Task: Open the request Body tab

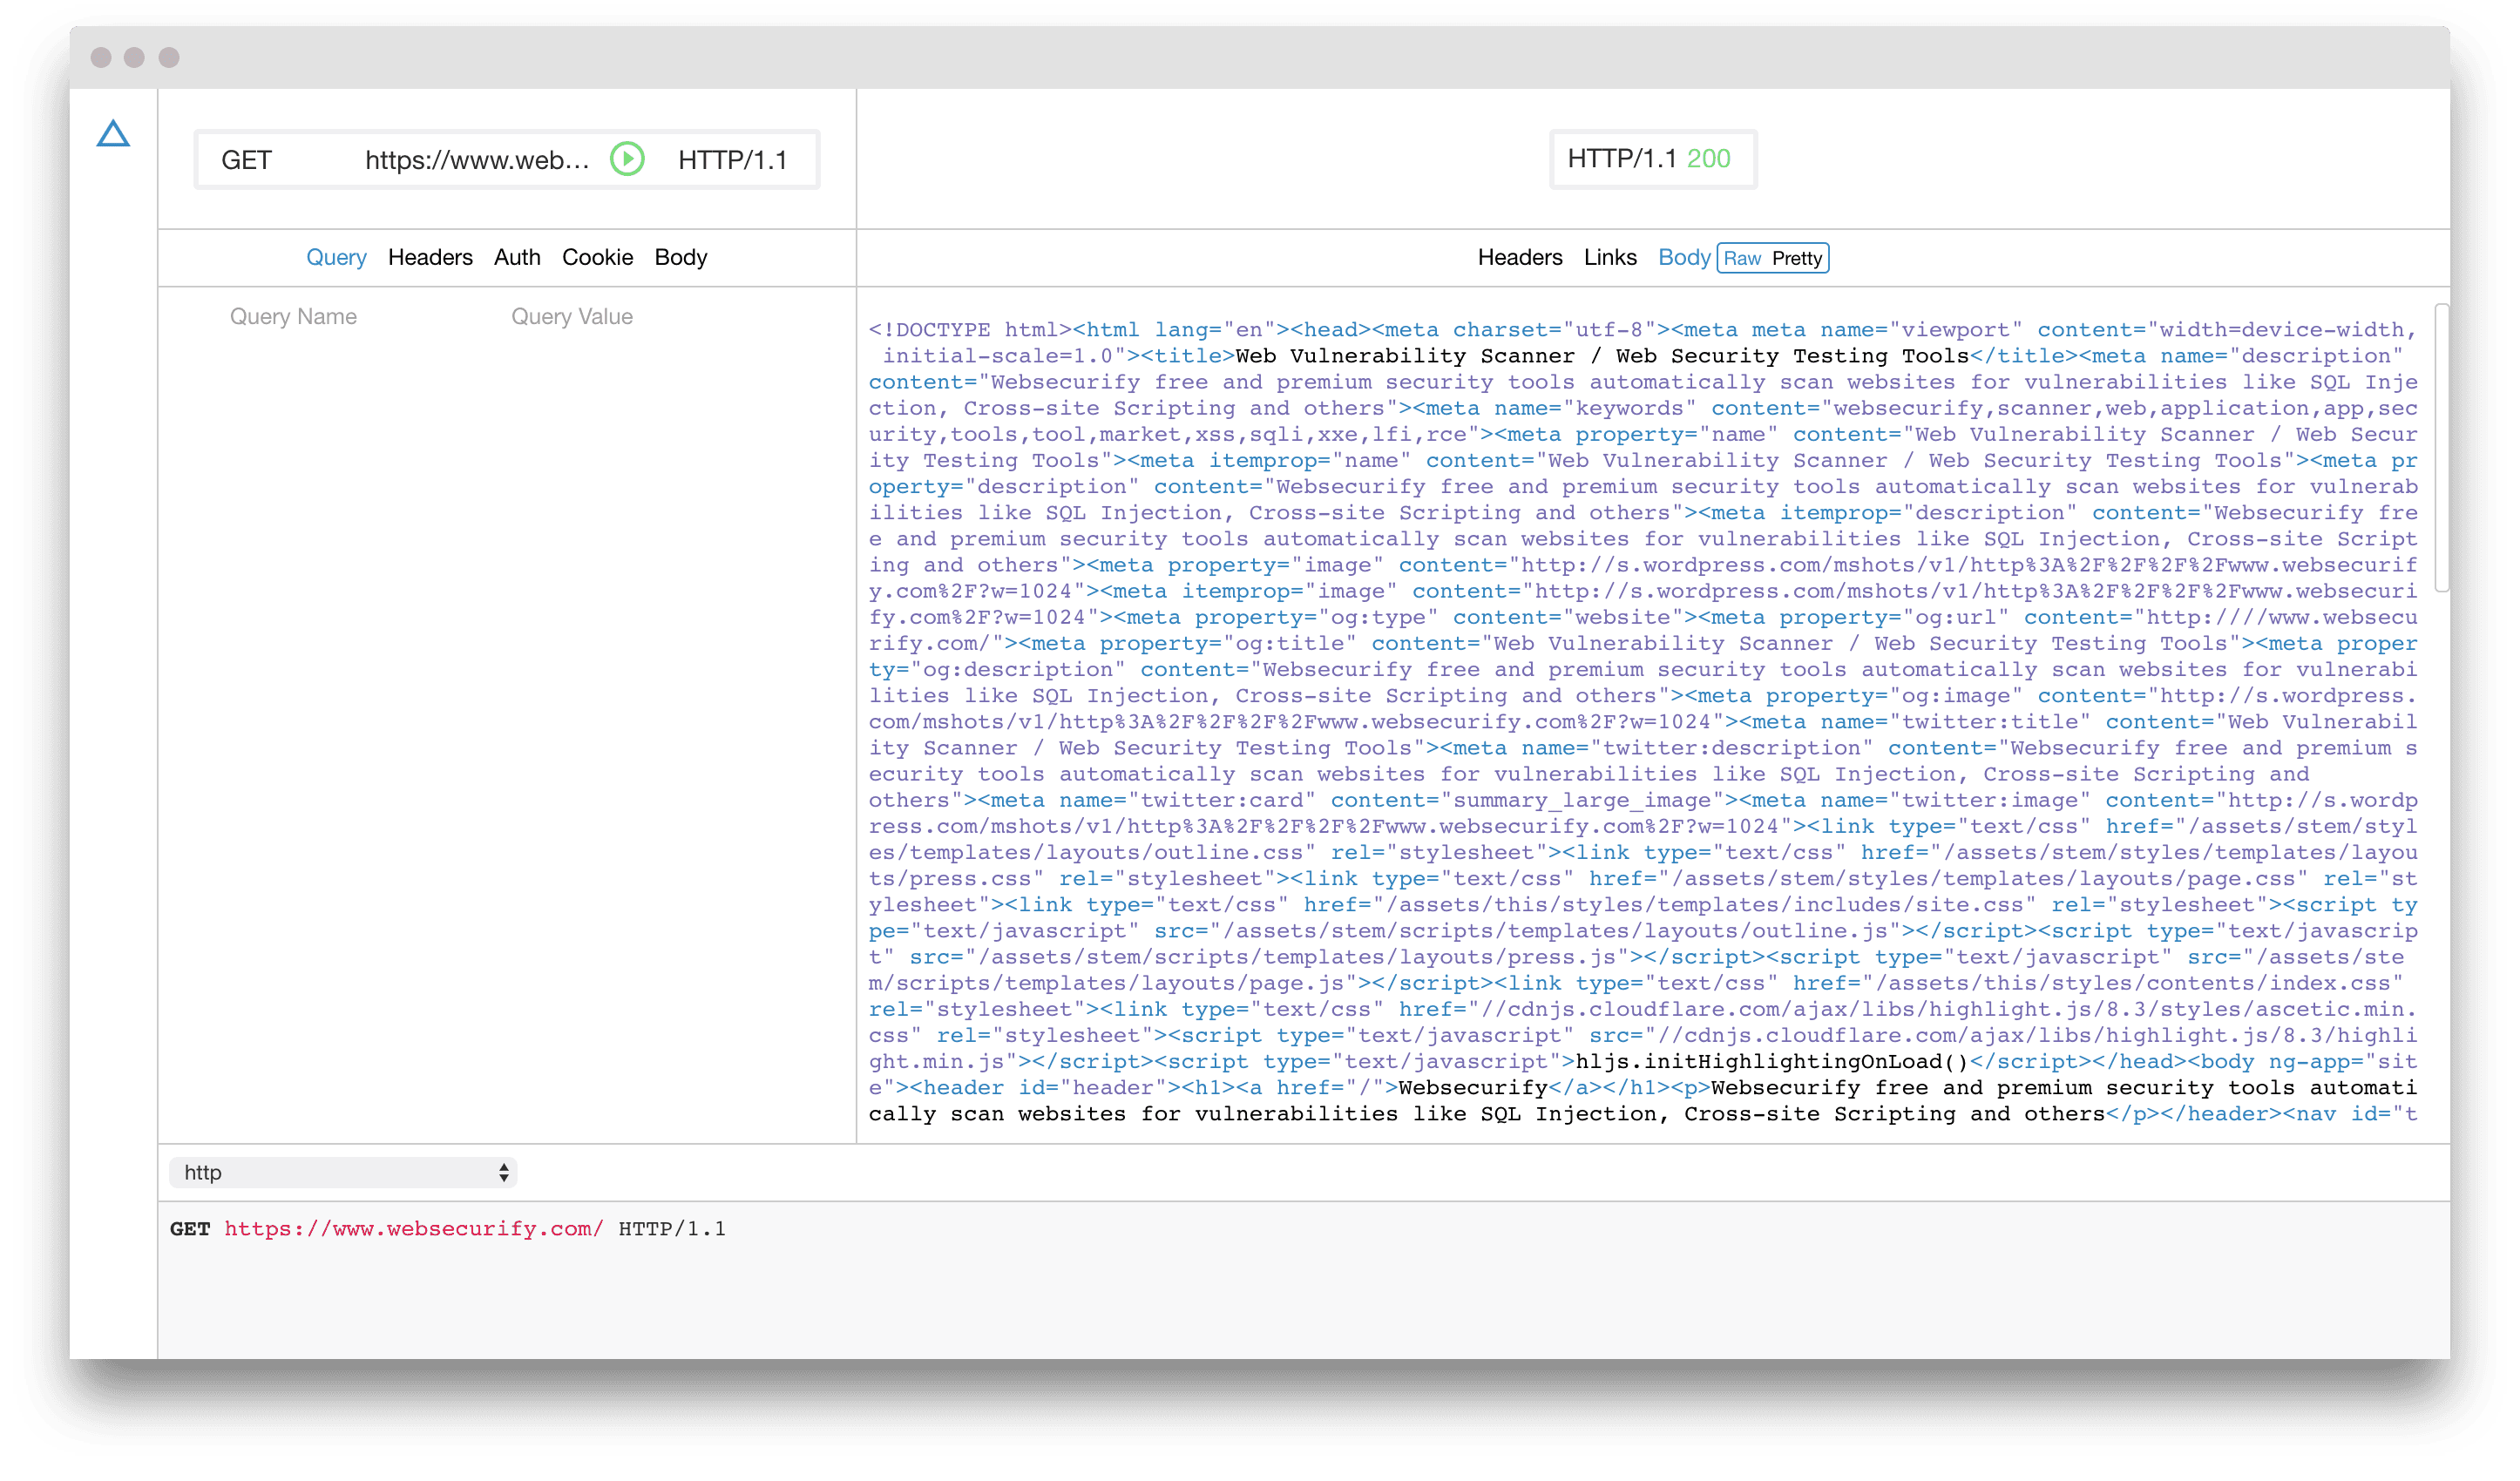Action: (680, 257)
